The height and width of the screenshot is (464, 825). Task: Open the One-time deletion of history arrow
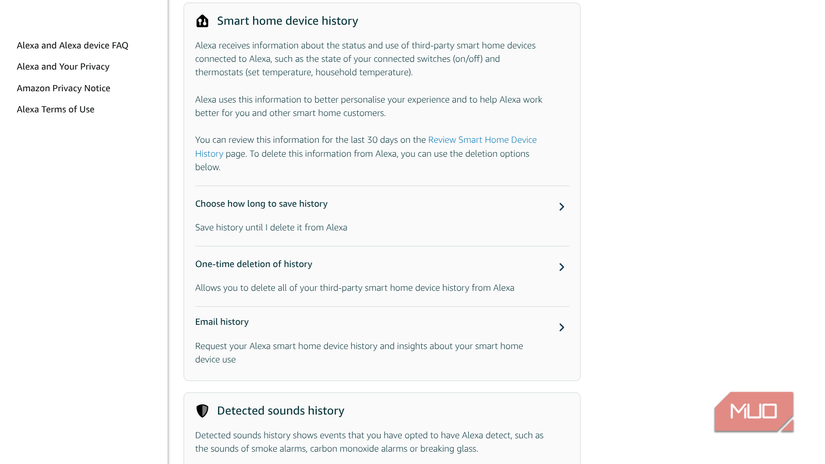coord(561,267)
